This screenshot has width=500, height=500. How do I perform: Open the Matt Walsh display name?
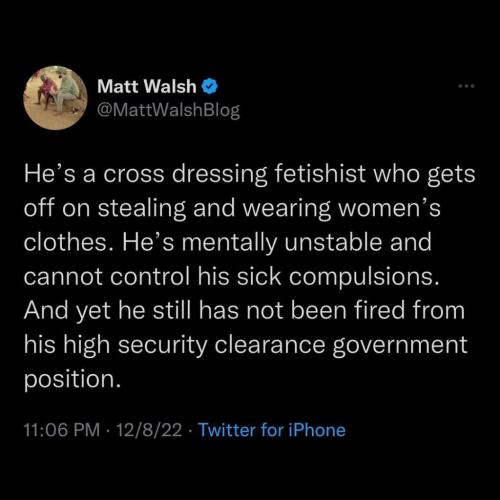[147, 86]
